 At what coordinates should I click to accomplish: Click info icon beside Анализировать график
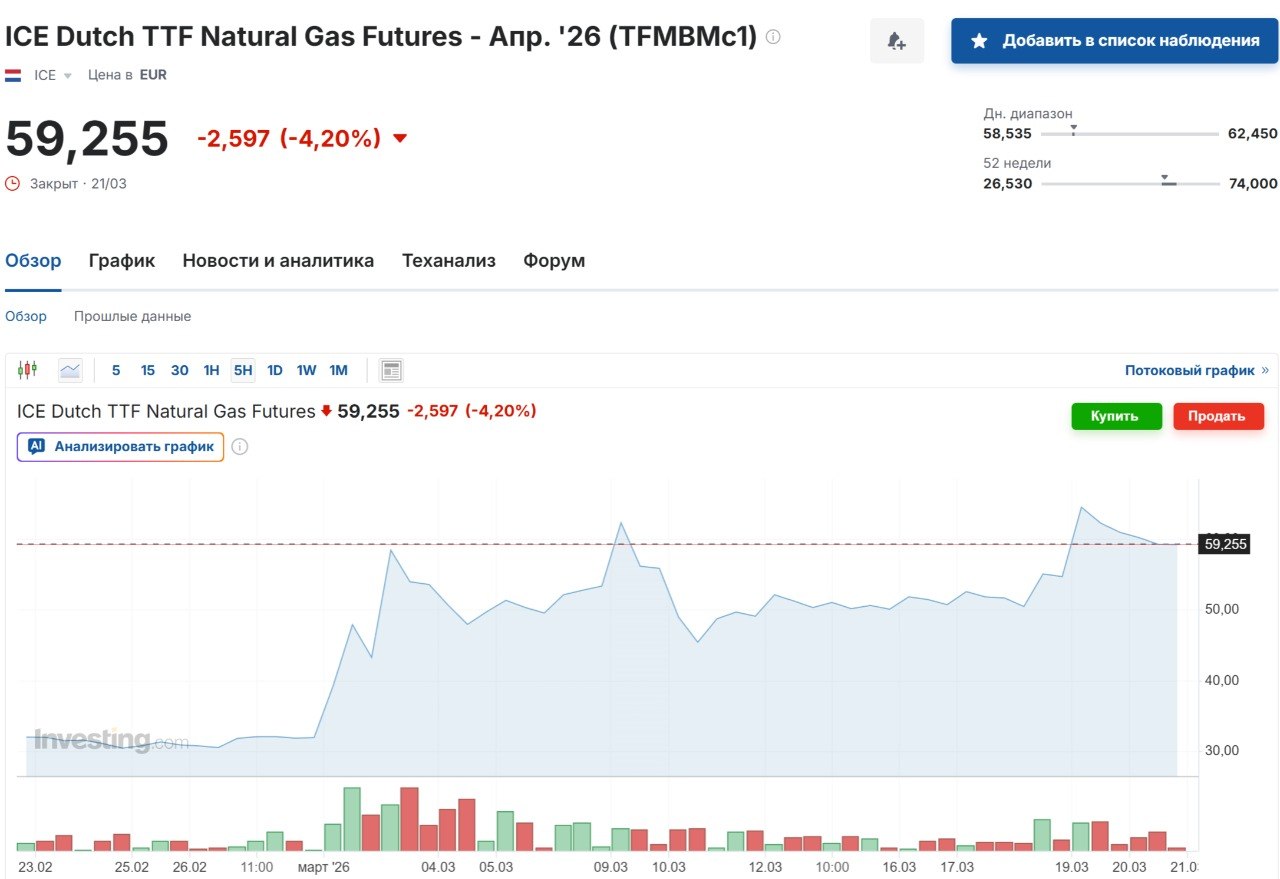coord(240,447)
